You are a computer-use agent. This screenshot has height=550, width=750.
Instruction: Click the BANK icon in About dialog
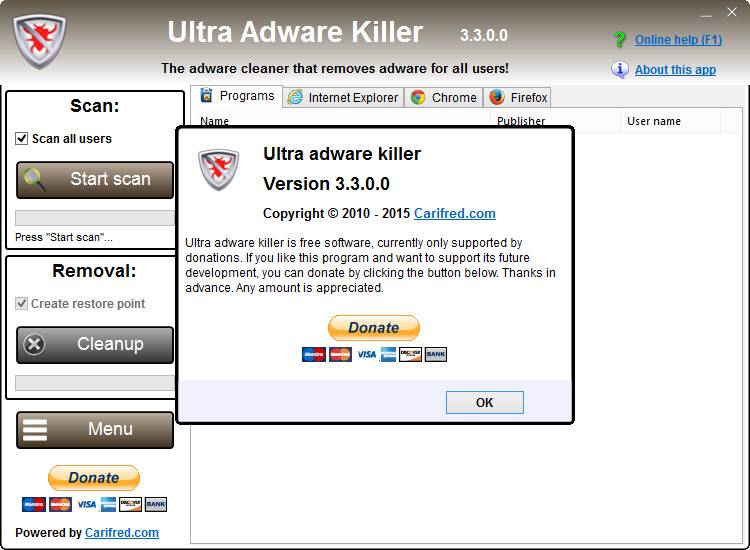[436, 354]
